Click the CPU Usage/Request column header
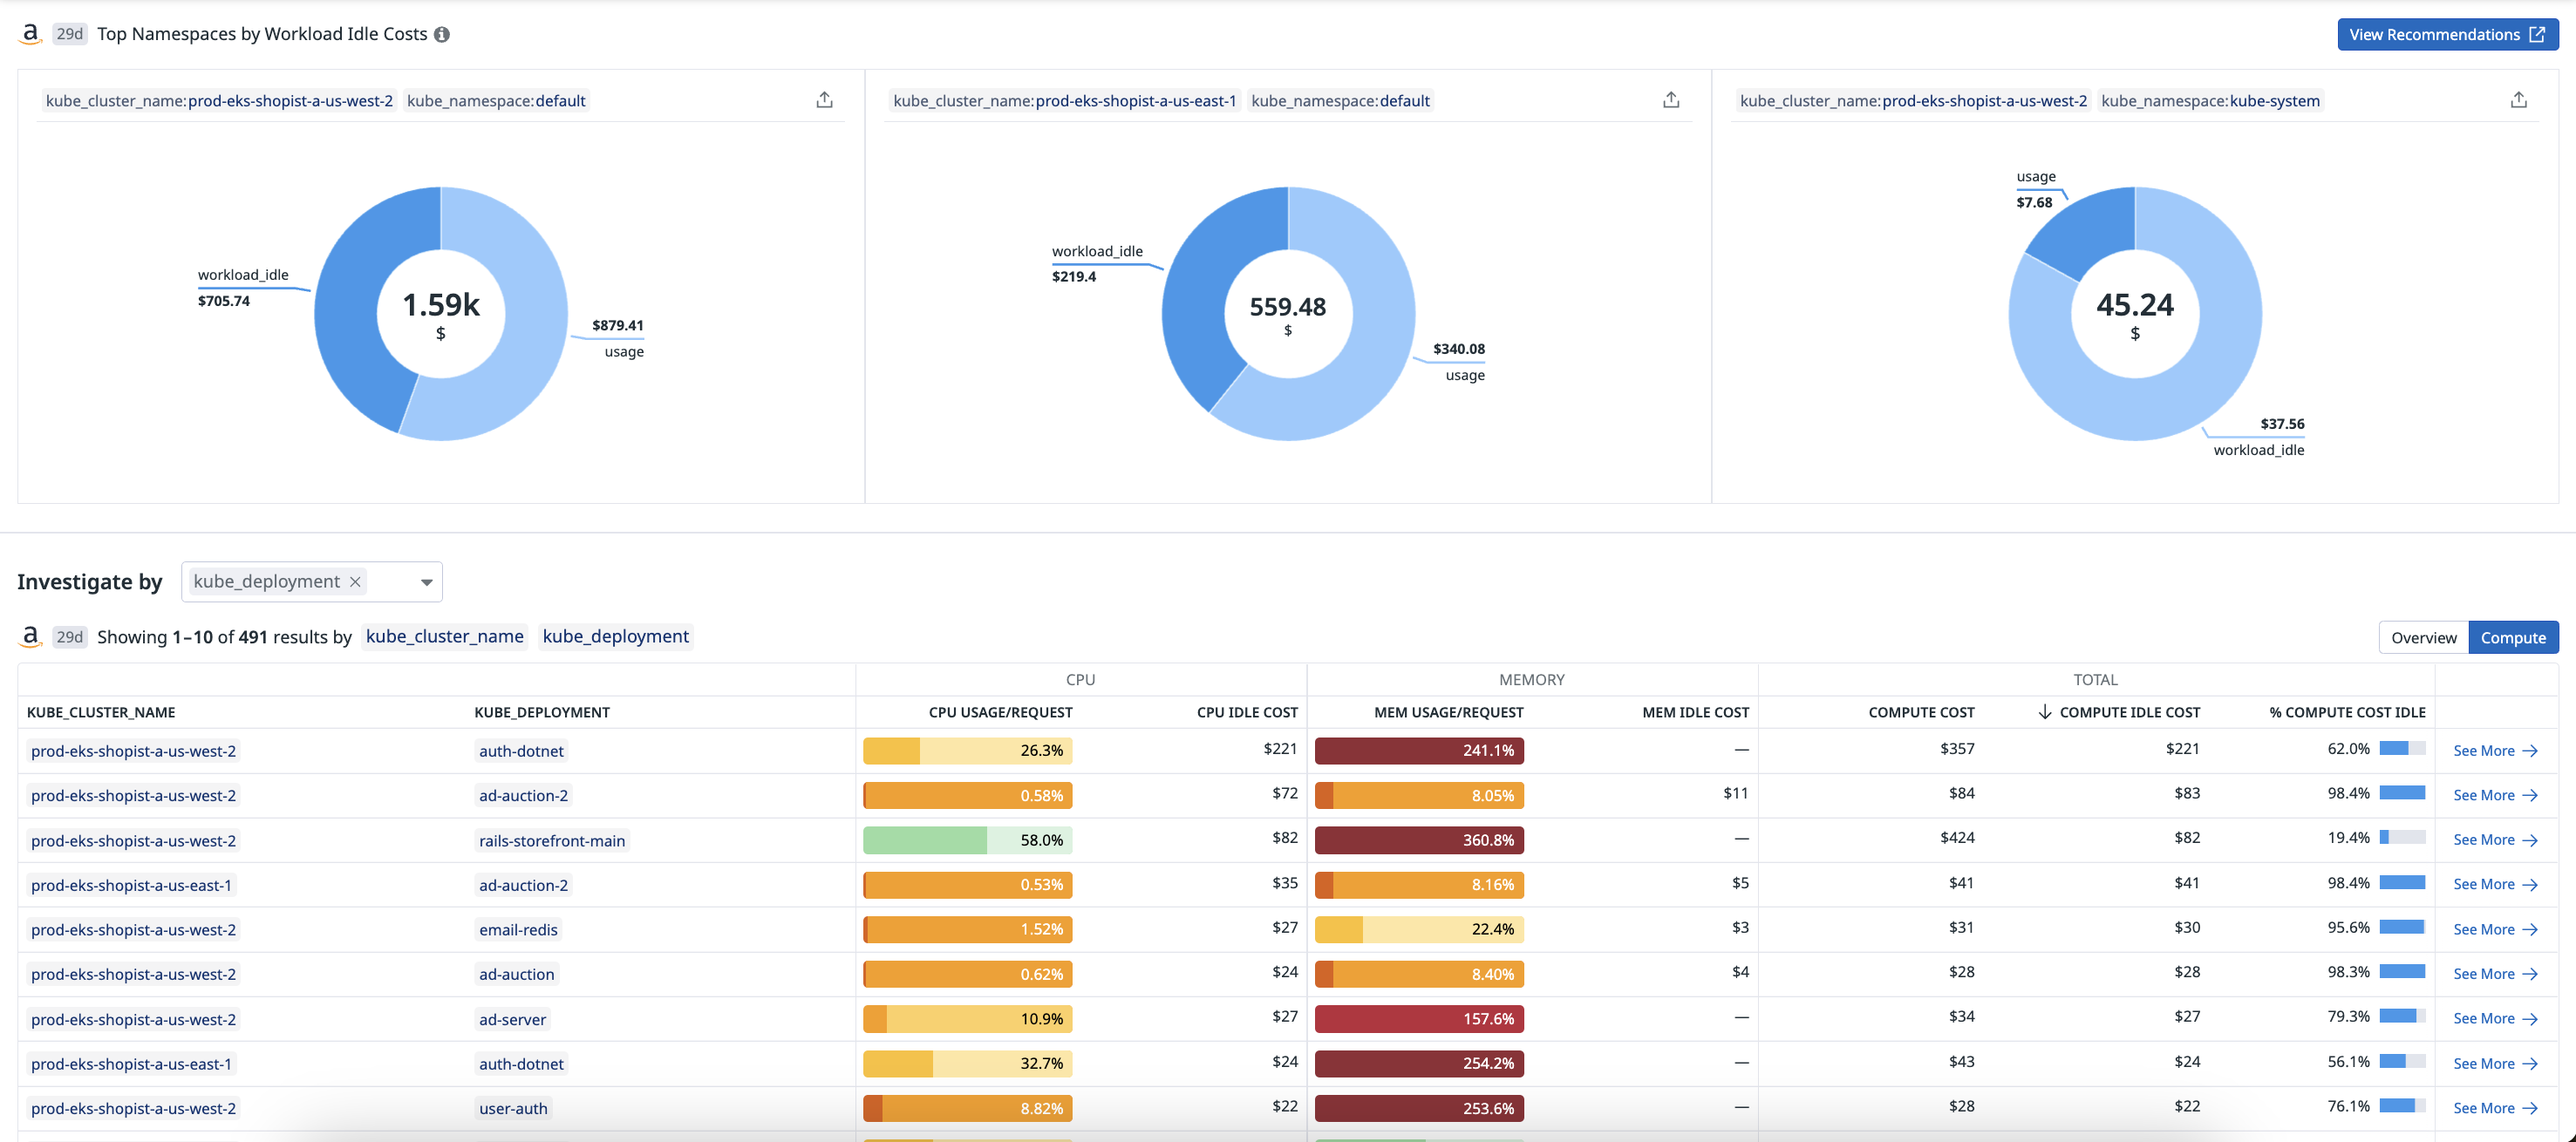 [1000, 712]
